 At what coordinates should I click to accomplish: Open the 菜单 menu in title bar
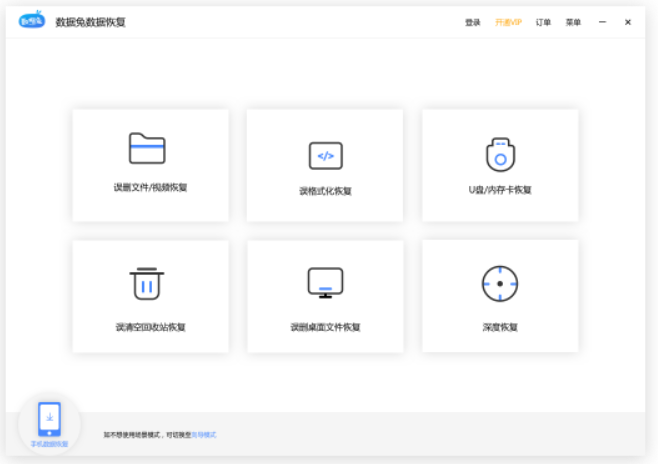click(573, 22)
